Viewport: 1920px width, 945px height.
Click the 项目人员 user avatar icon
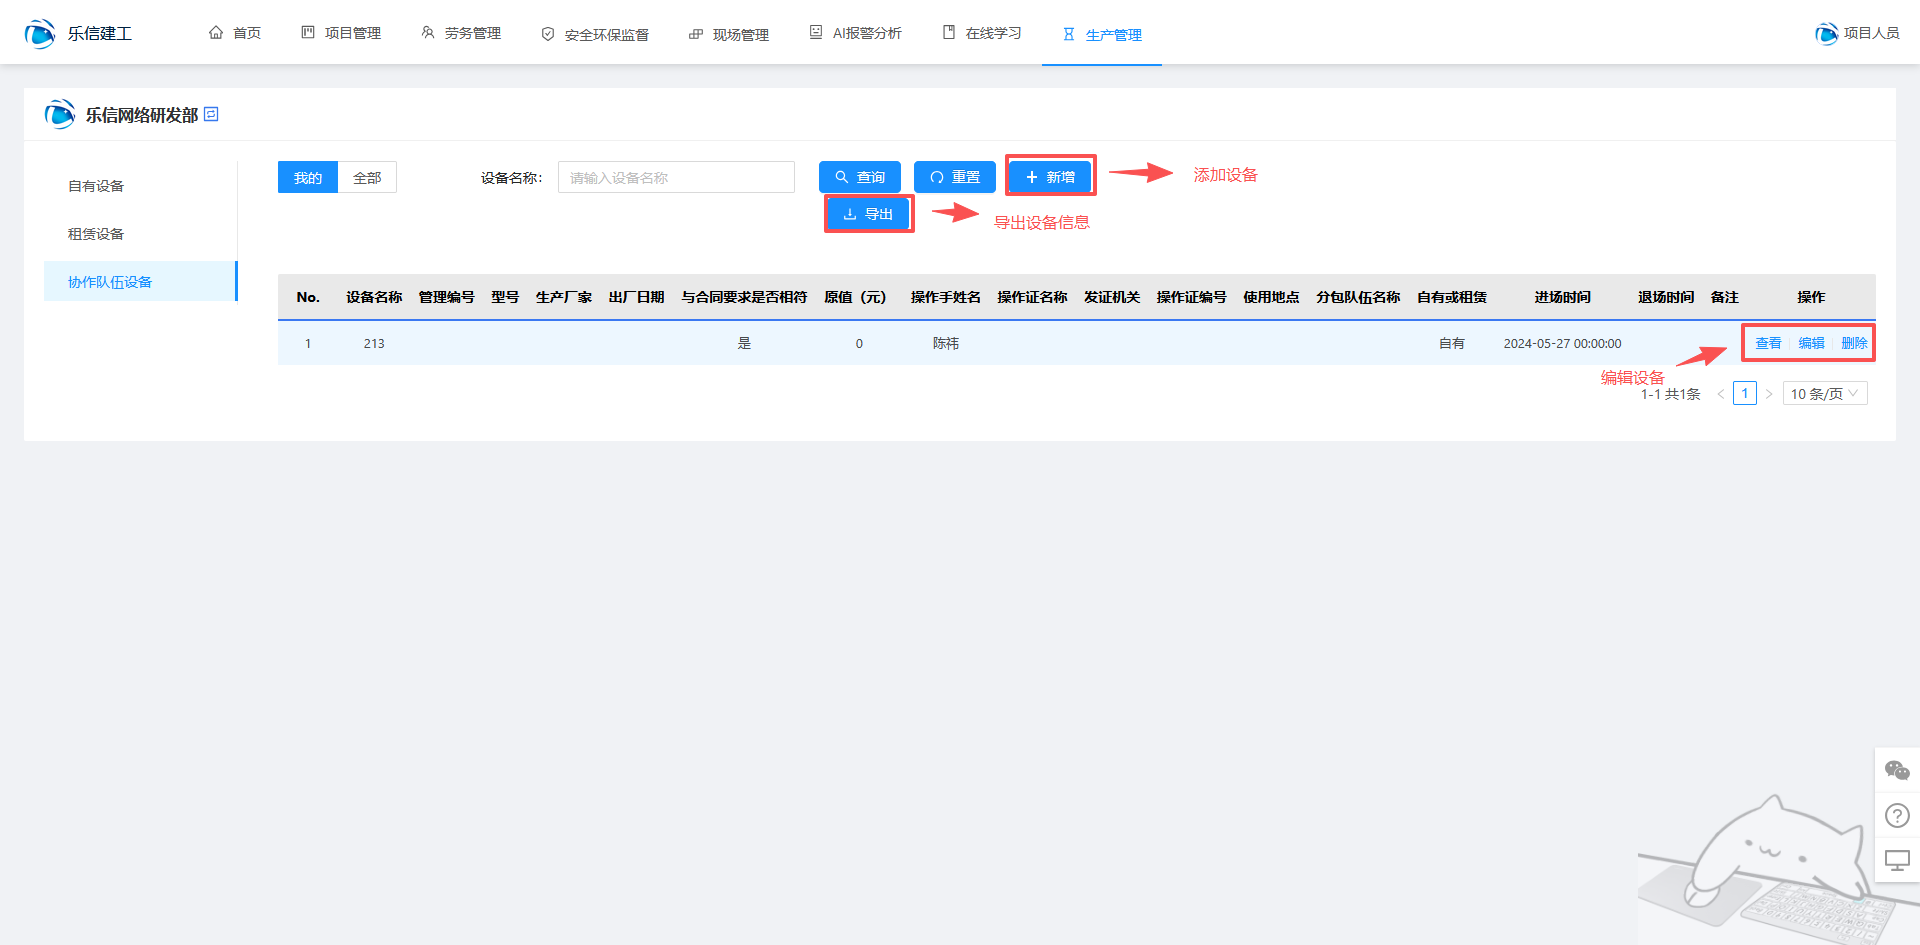pyautogui.click(x=1826, y=33)
